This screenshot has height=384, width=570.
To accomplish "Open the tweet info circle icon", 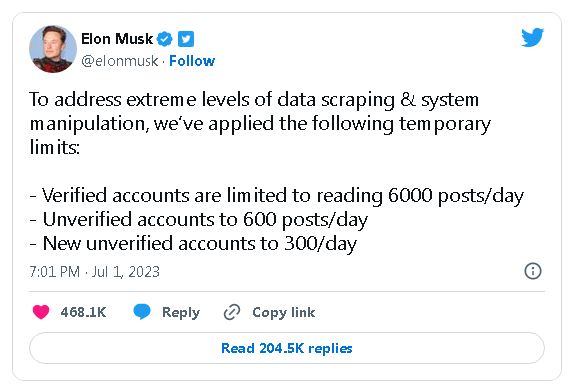I will pyautogui.click(x=533, y=271).
